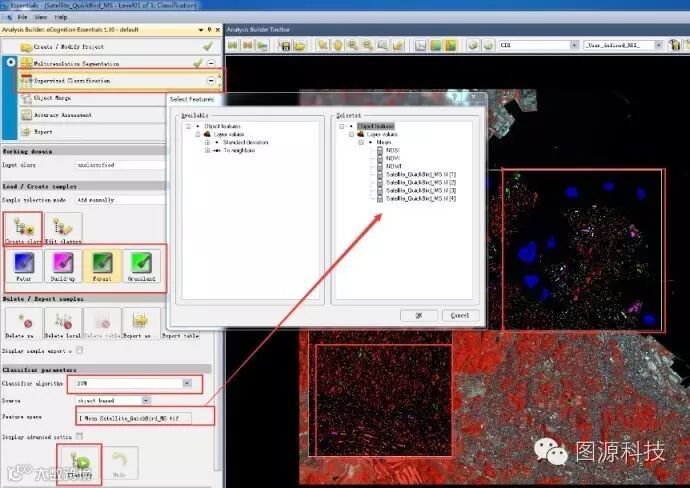
Task: Toggle Display advanced settings checkbox
Action: [x=79, y=436]
